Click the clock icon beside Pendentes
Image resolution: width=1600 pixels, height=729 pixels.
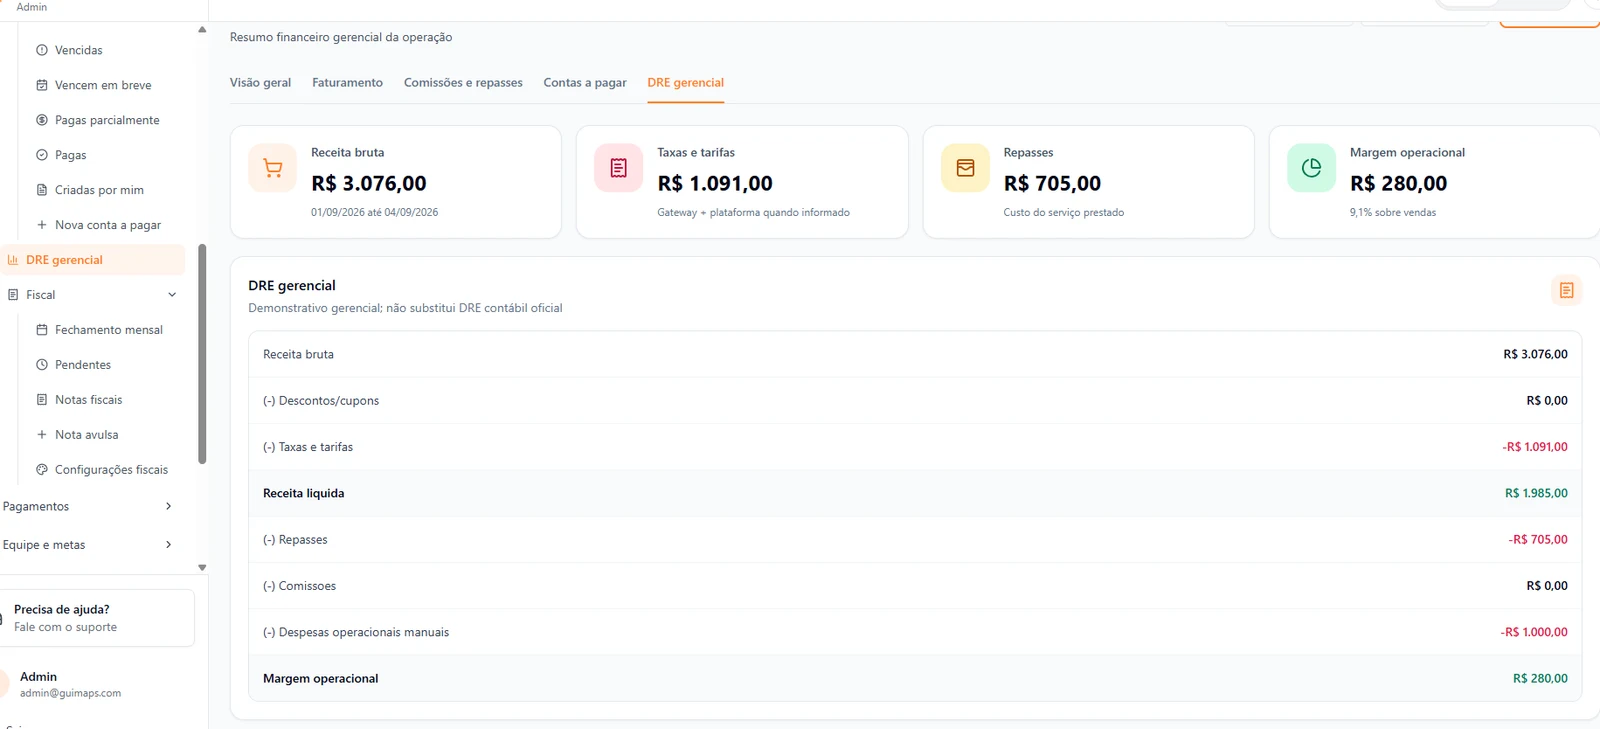tap(42, 365)
